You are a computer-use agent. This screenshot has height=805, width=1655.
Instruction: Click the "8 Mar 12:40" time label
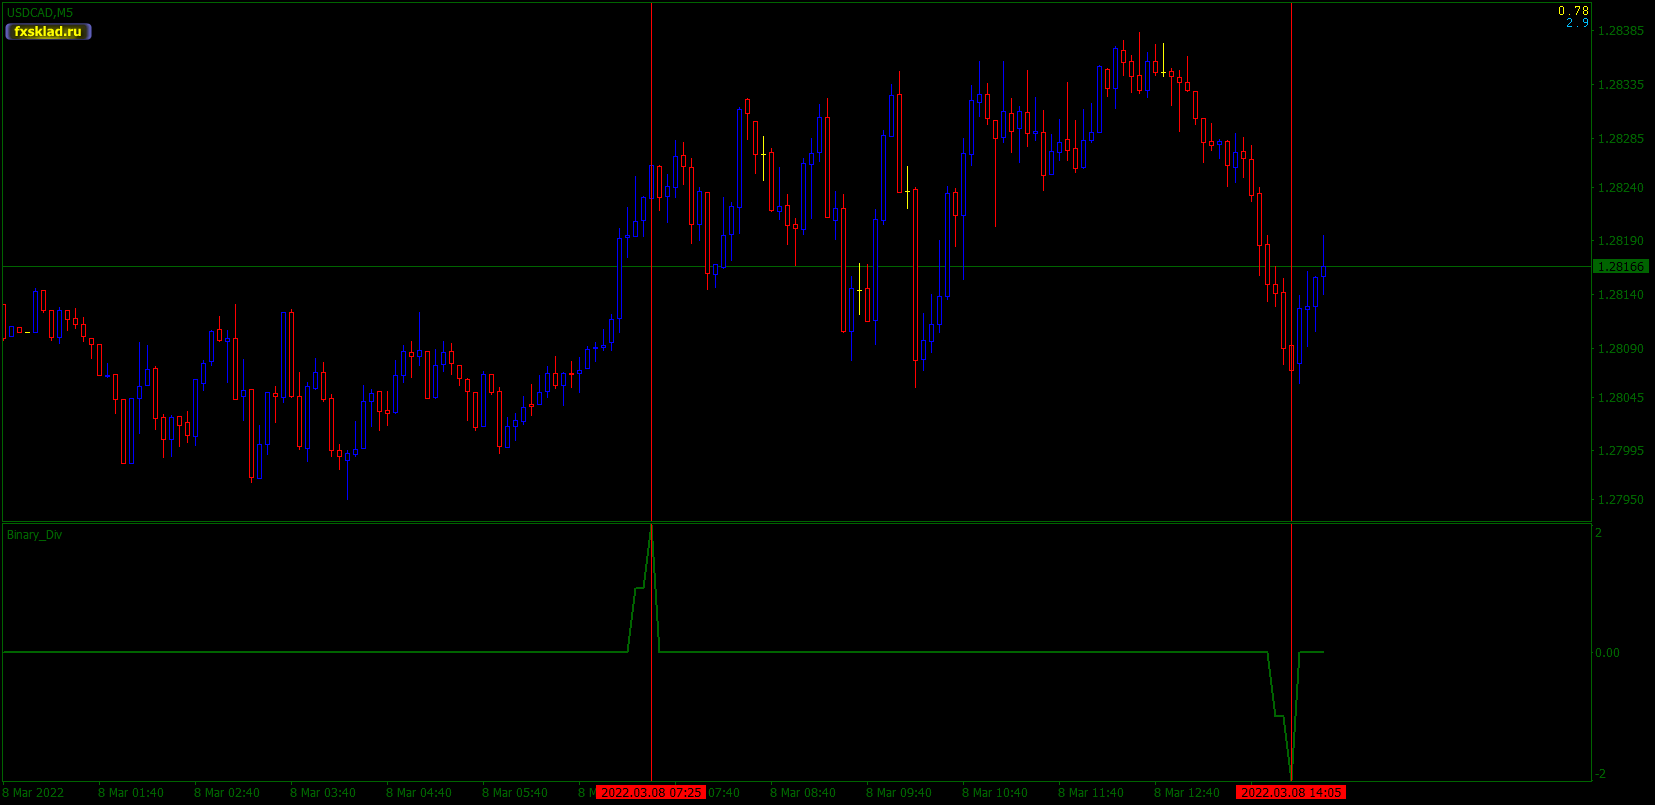click(x=1187, y=793)
